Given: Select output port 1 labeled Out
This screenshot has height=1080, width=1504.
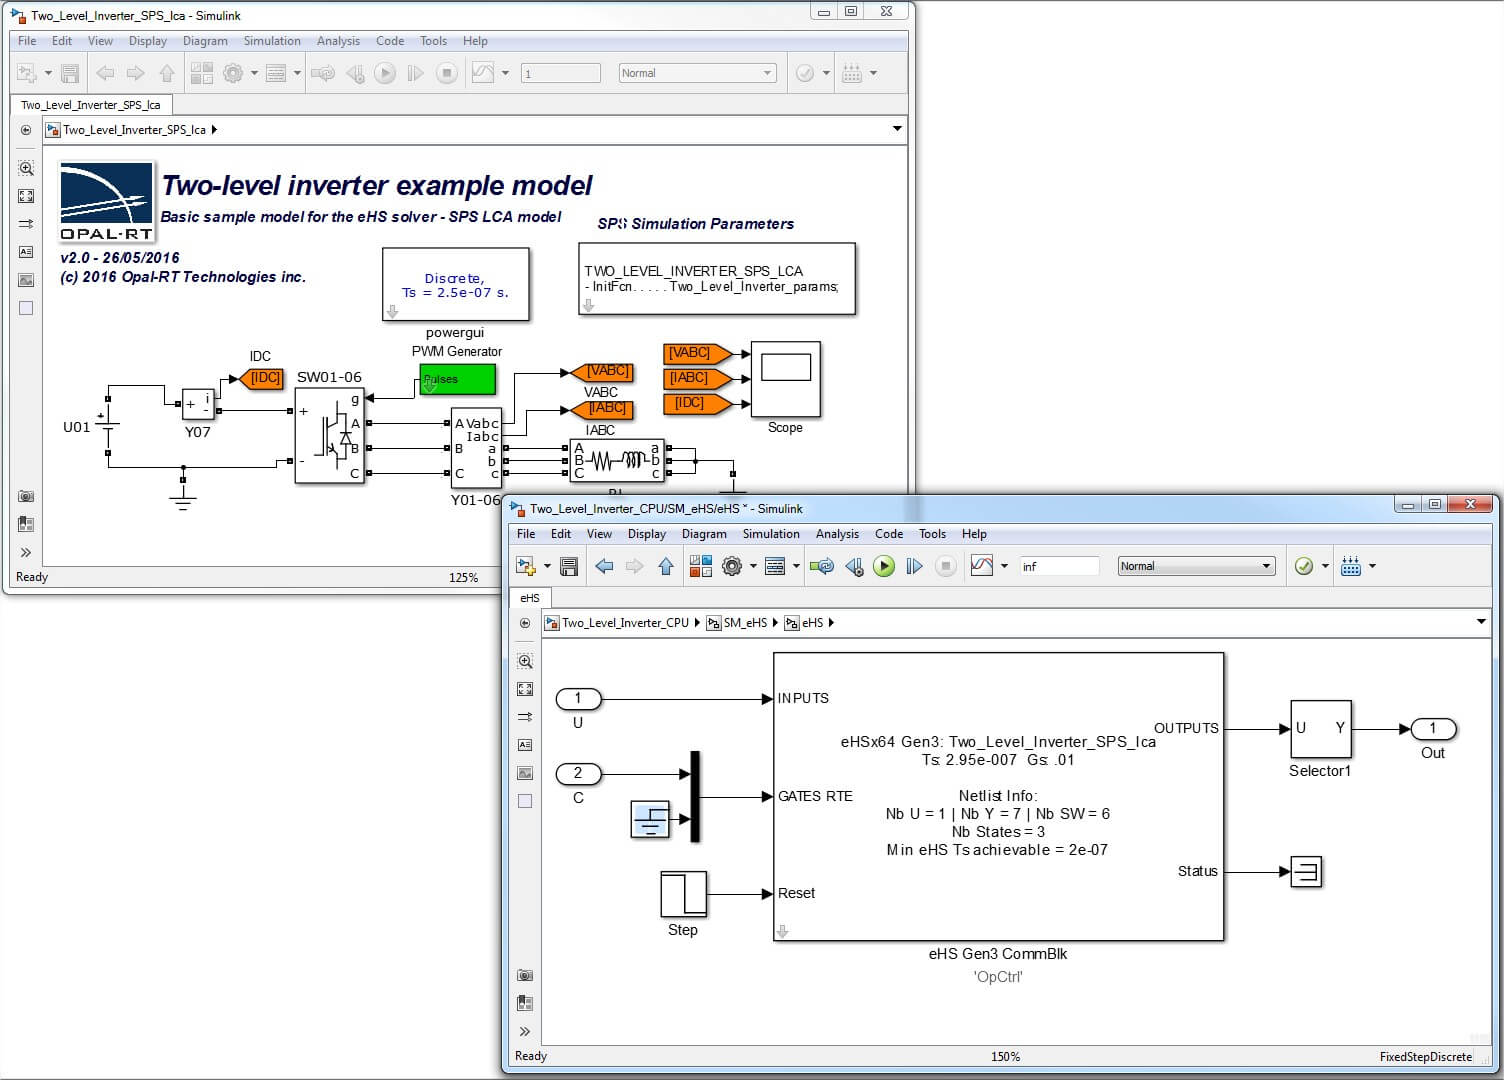Looking at the screenshot, I should click(1433, 729).
